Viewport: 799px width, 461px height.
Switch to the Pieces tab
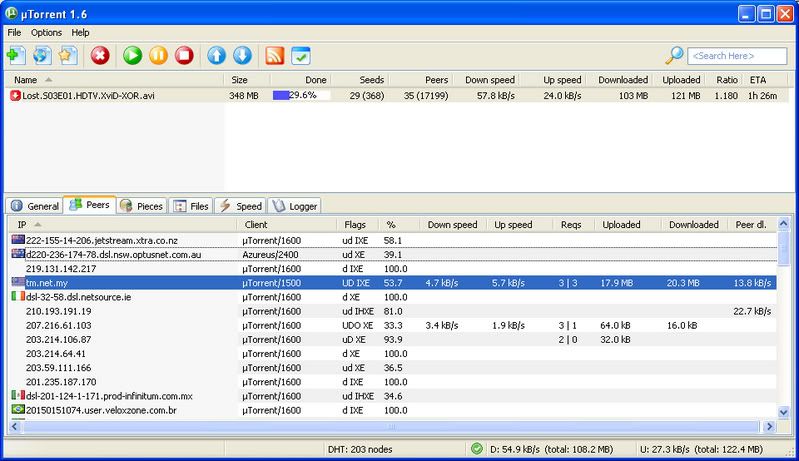[x=140, y=206]
